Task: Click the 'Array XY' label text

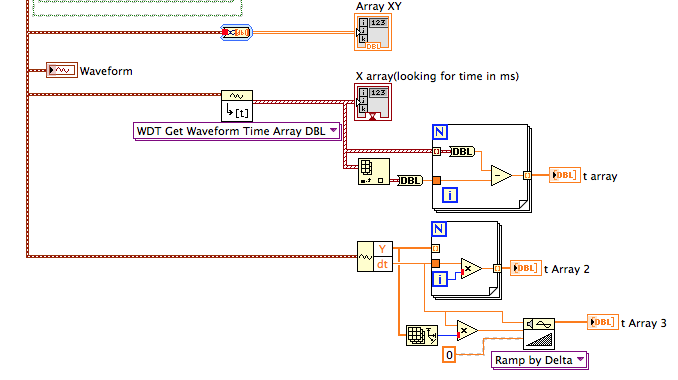Action: pos(379,6)
